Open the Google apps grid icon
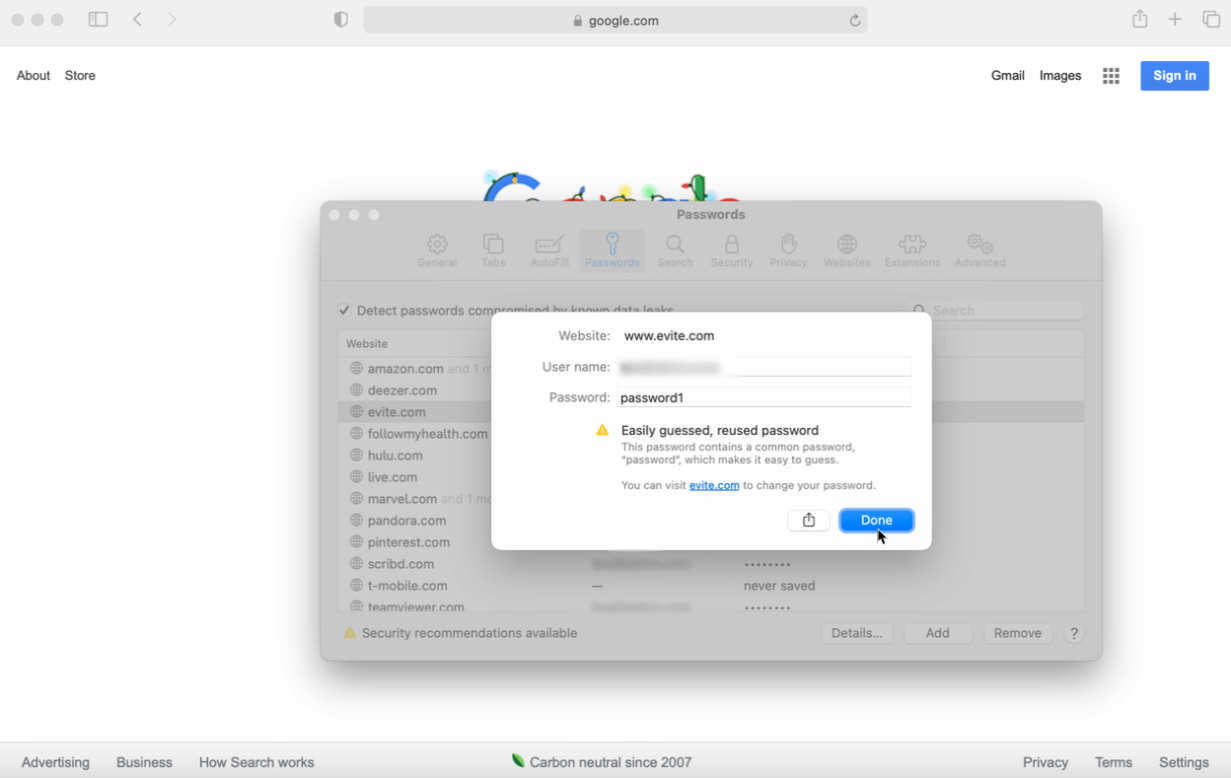1231x778 pixels. tap(1110, 76)
